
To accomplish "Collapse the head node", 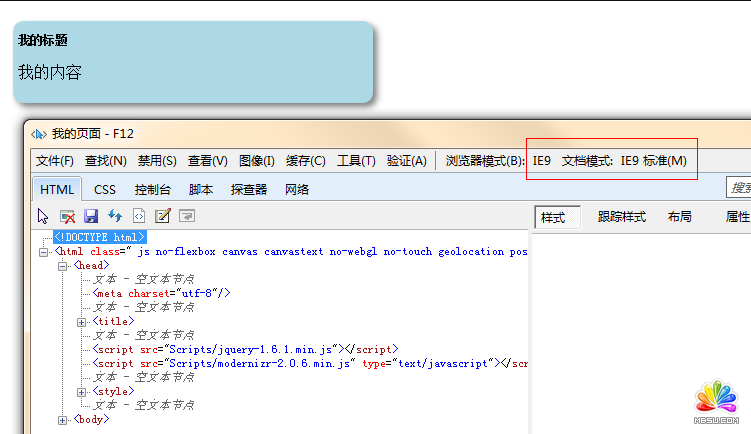I will pyautogui.click(x=63, y=266).
